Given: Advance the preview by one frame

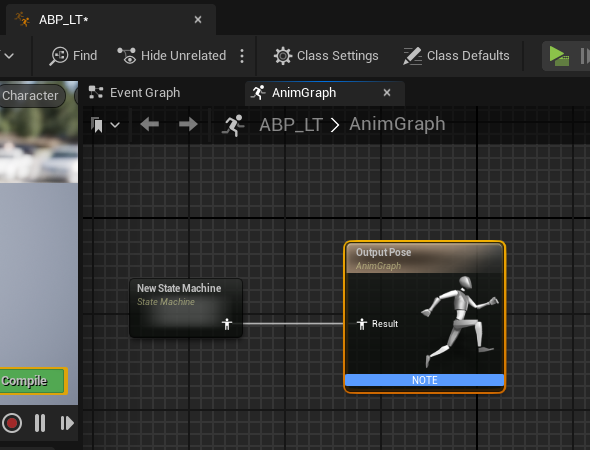Looking at the screenshot, I should [x=67, y=423].
